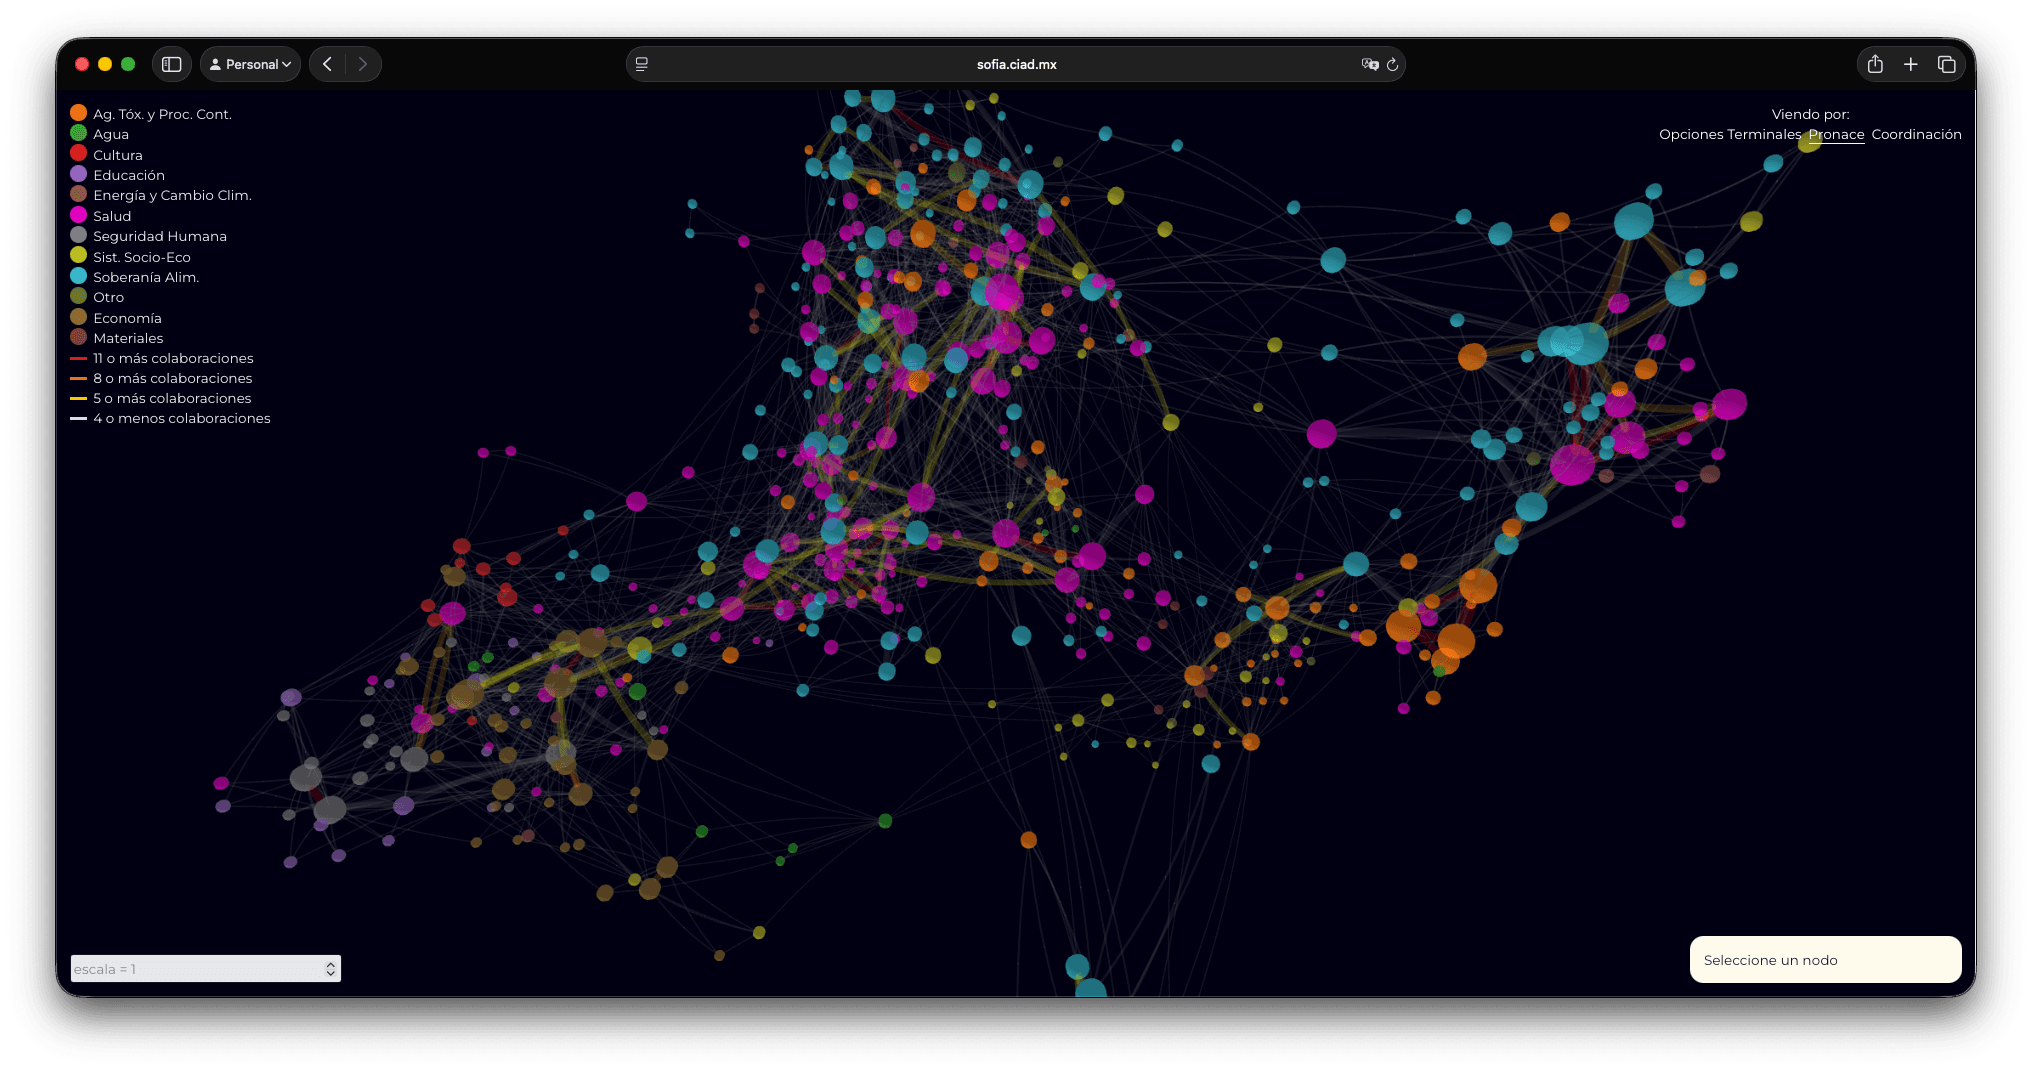Click the escala scale input field
The image size is (2032, 1071).
coord(195,969)
